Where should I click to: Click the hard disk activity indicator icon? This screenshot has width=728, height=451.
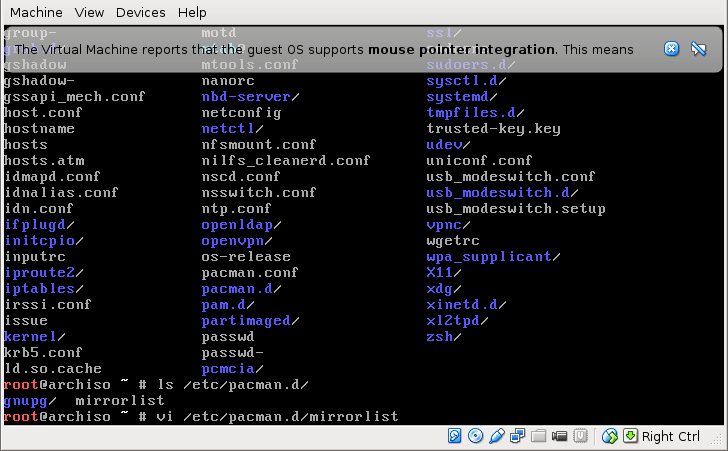[455, 436]
